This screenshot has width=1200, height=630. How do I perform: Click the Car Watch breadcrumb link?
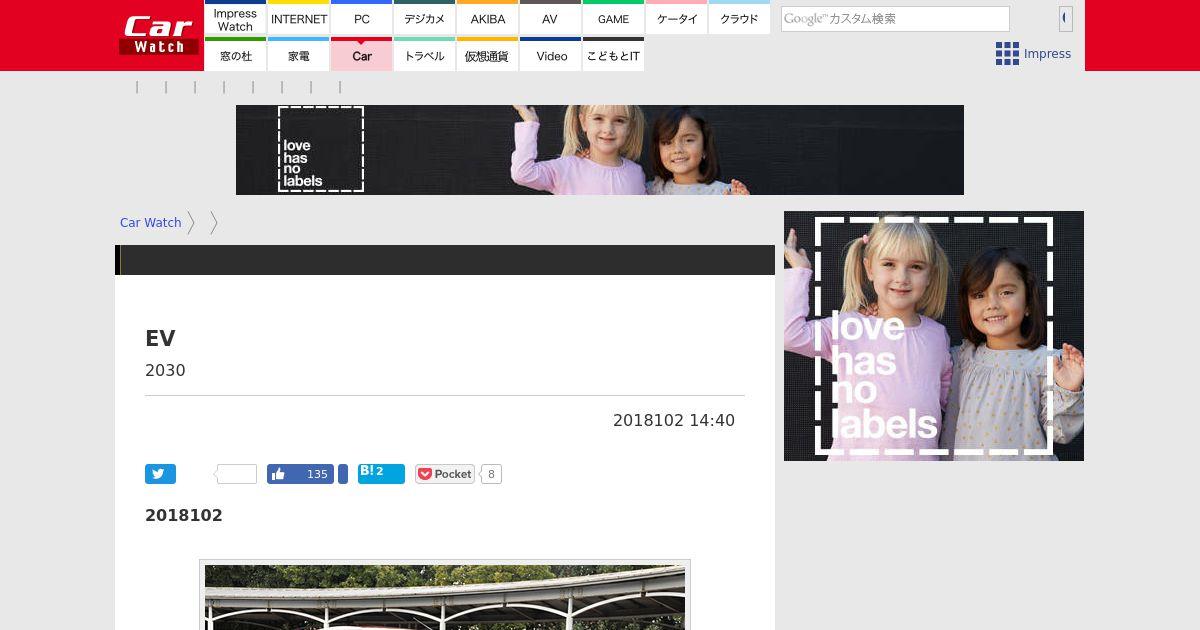point(151,223)
